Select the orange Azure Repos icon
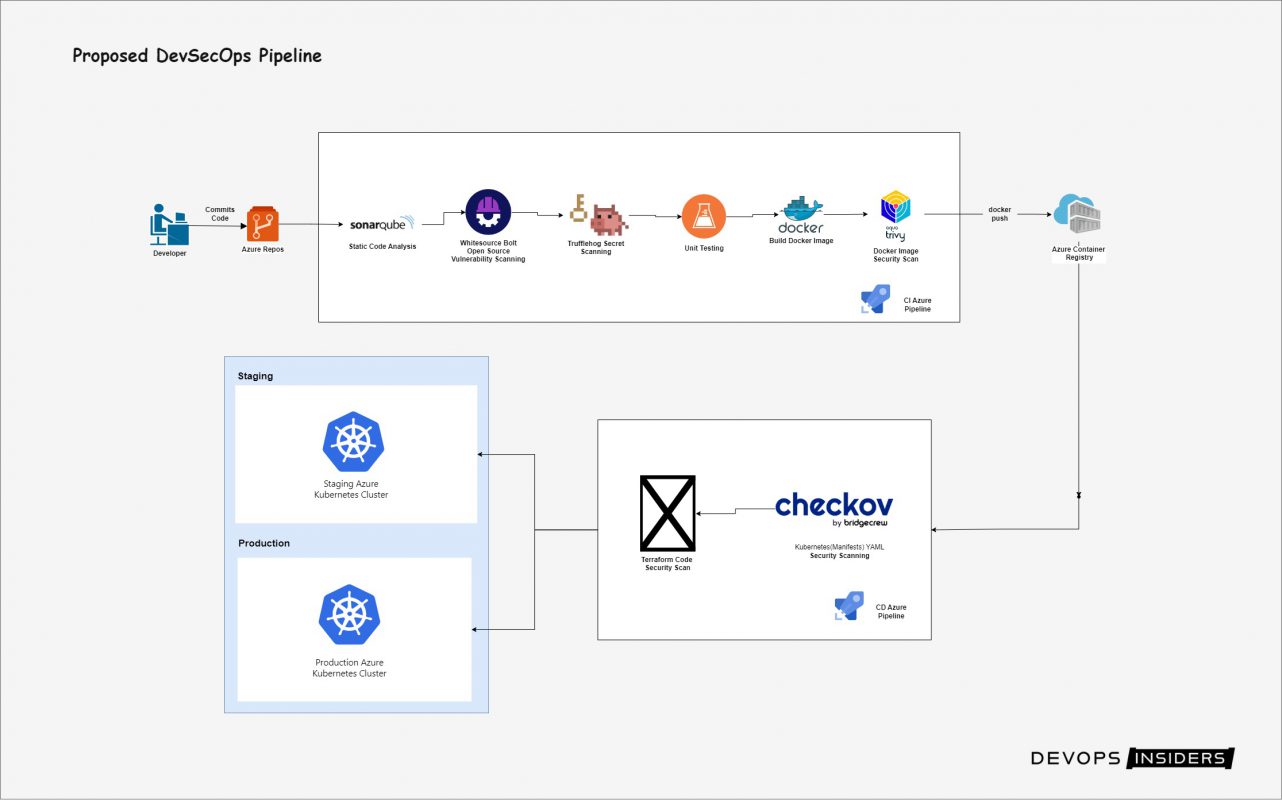 pyautogui.click(x=263, y=224)
